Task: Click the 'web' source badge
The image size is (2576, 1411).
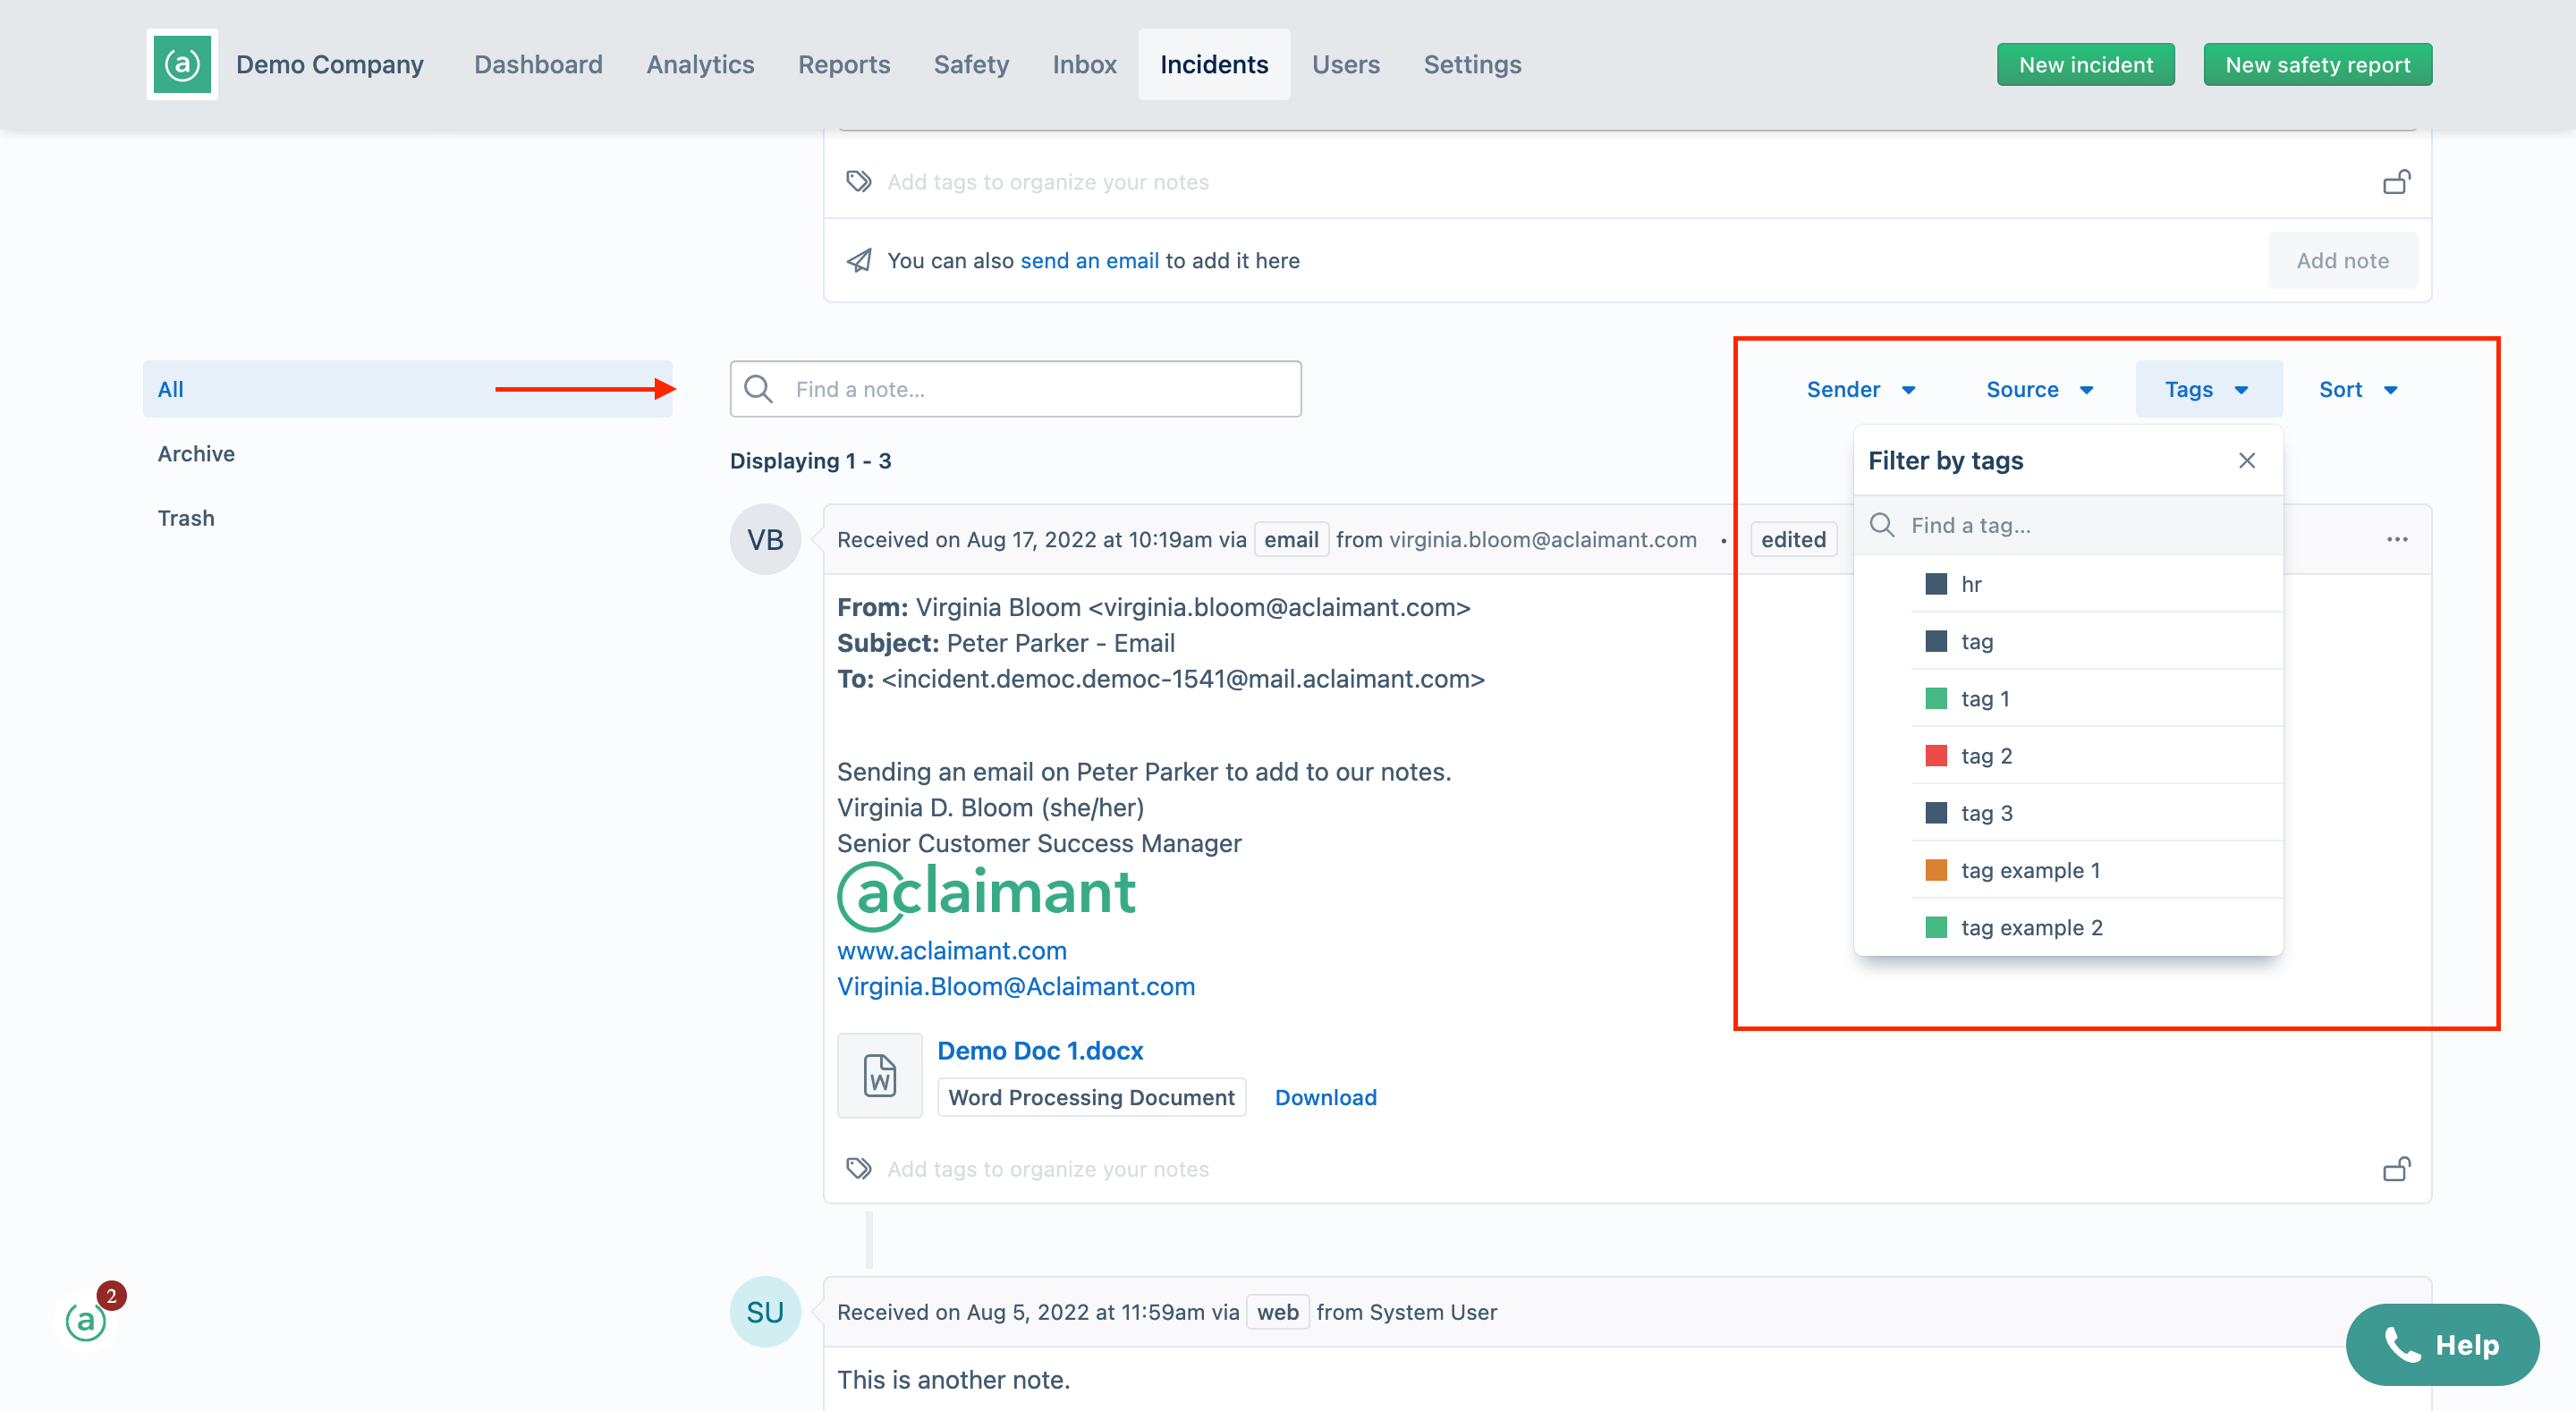Action: (x=1277, y=1312)
